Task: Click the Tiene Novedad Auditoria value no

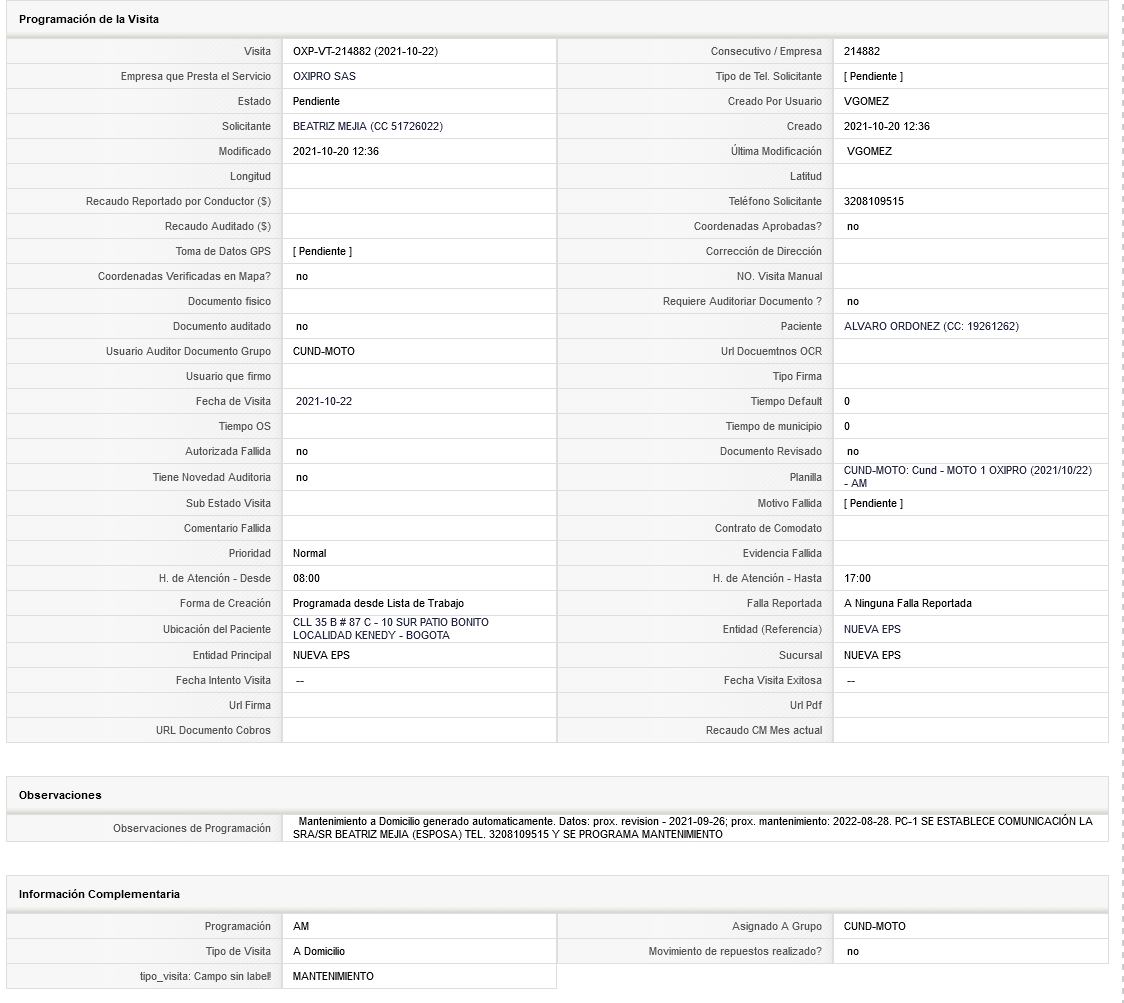Action: pos(302,477)
